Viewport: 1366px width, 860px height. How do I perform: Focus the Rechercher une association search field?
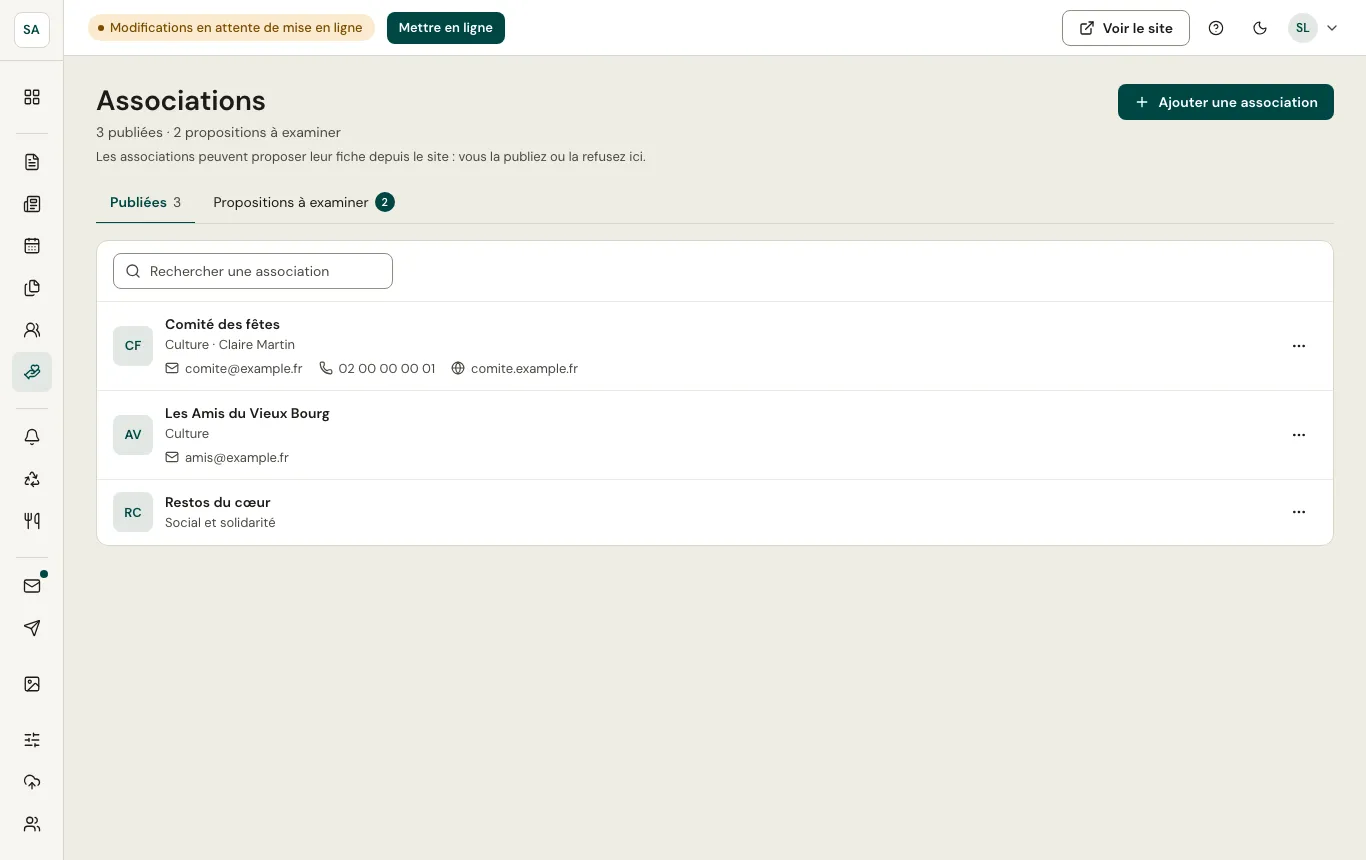(x=253, y=271)
